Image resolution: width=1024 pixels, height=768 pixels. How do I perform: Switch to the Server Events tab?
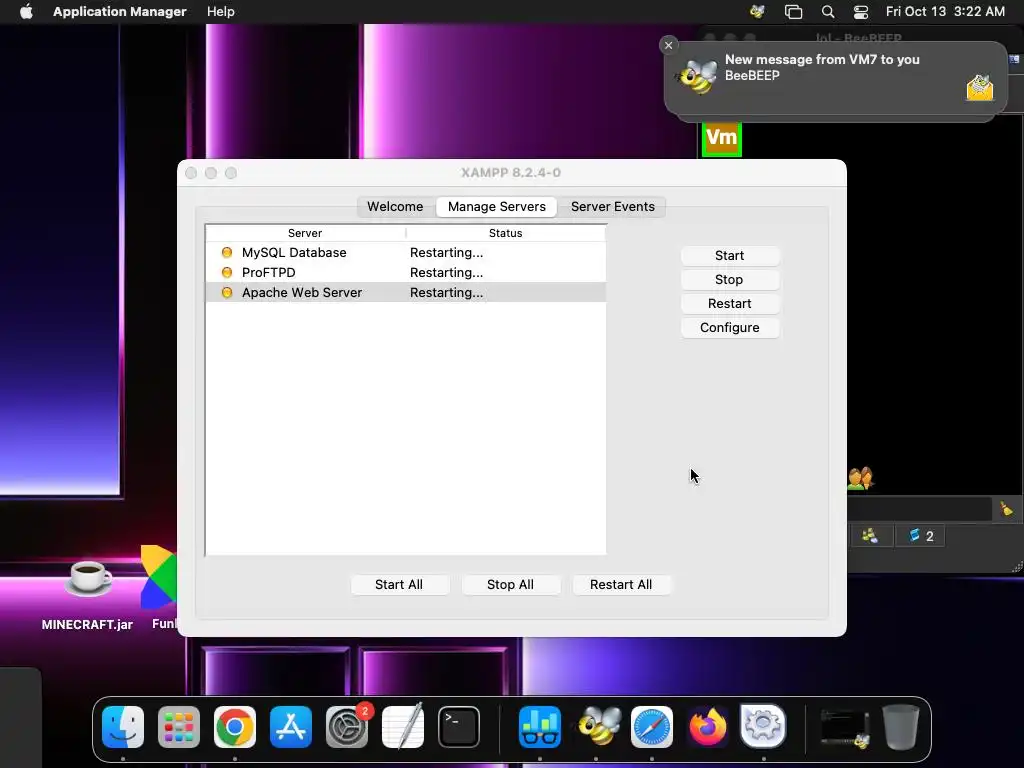613,206
